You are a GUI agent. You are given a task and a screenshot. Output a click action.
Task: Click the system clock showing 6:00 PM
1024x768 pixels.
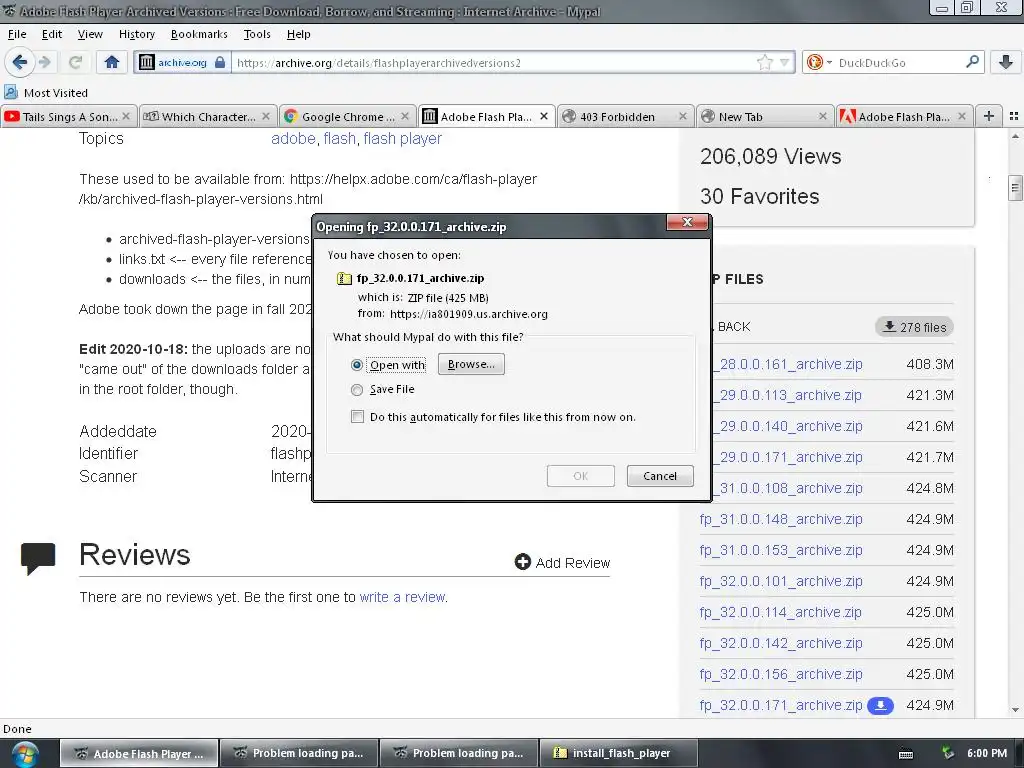[x=987, y=753]
